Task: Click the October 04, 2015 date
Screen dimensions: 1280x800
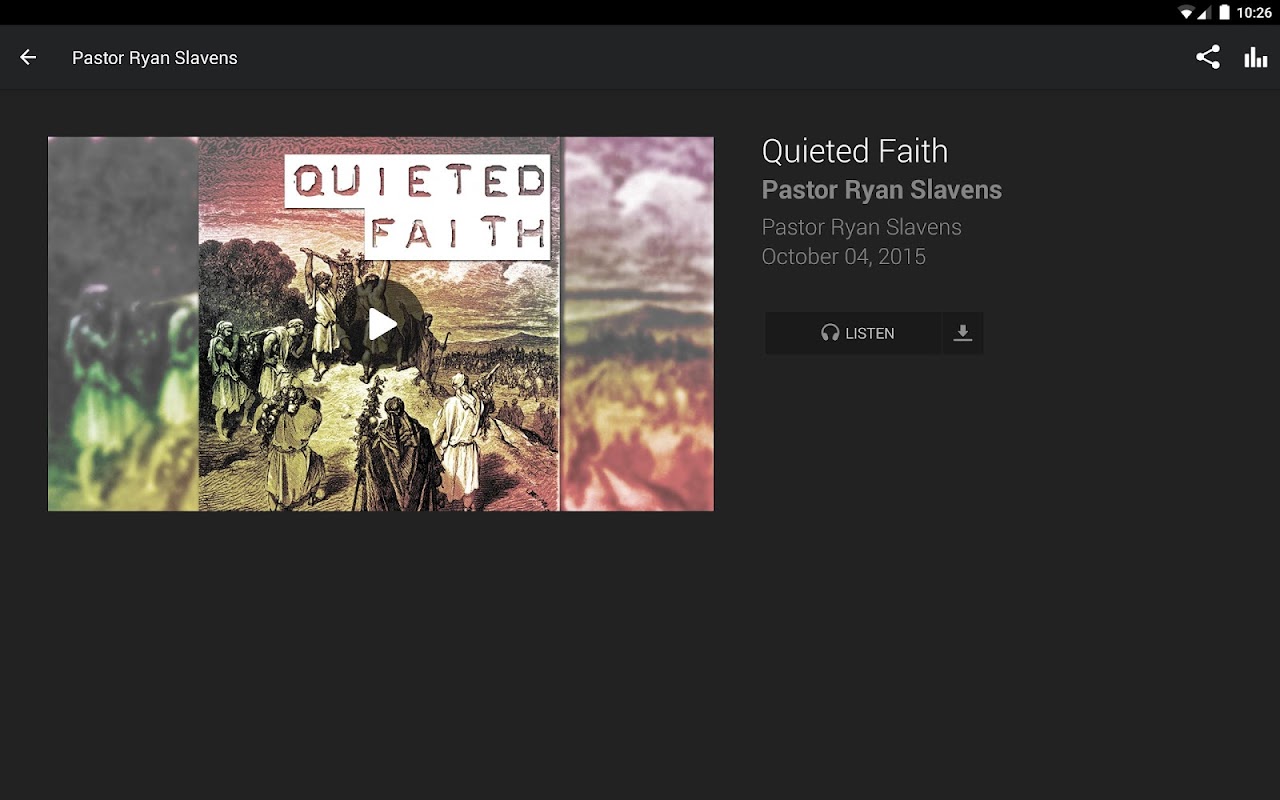Action: (844, 256)
